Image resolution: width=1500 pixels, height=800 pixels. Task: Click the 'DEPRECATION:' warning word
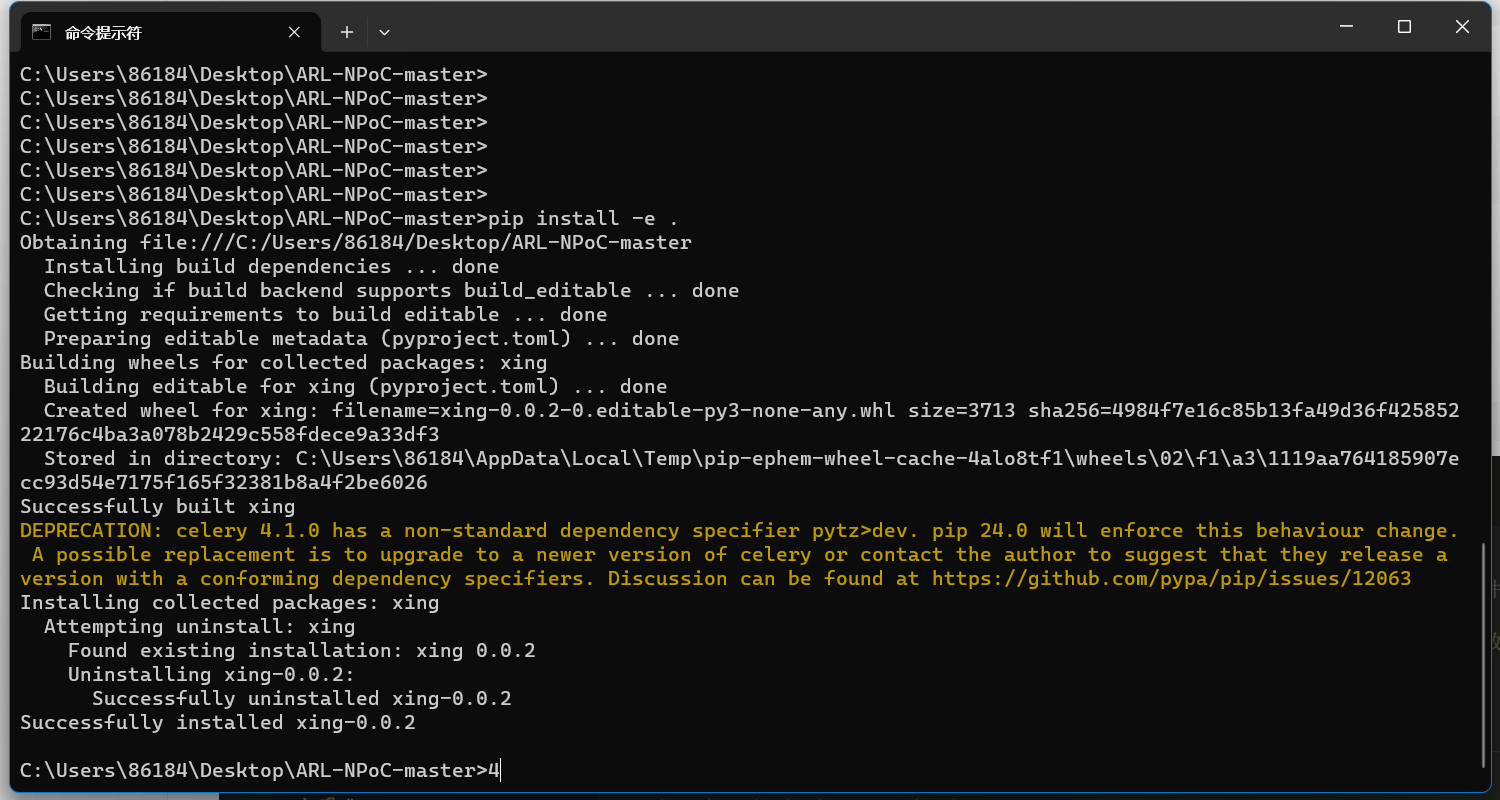92,531
